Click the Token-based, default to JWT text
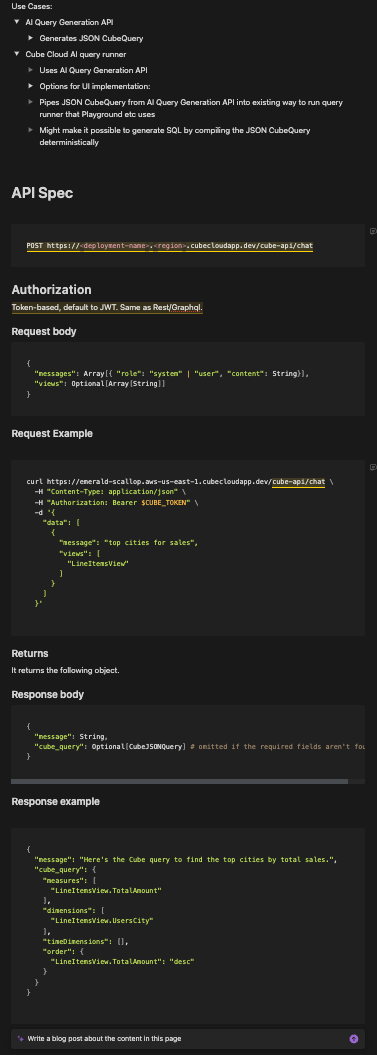Screen dimensions: 377x1055 107,307
